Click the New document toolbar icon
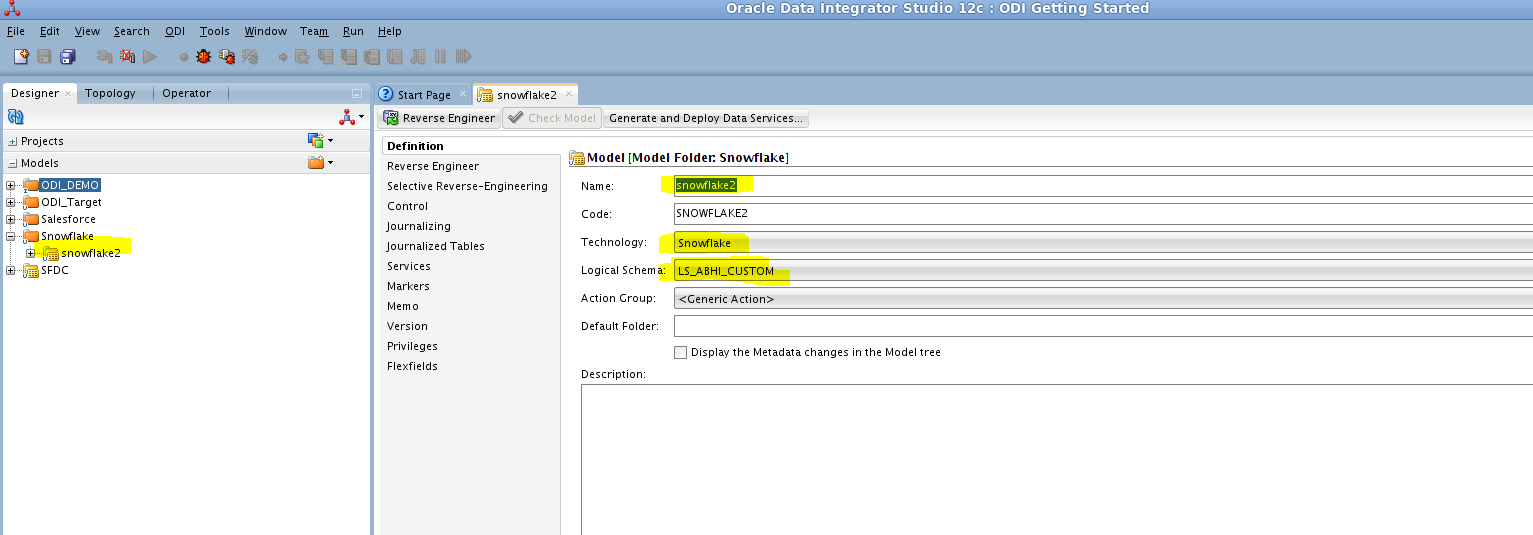 [22, 57]
